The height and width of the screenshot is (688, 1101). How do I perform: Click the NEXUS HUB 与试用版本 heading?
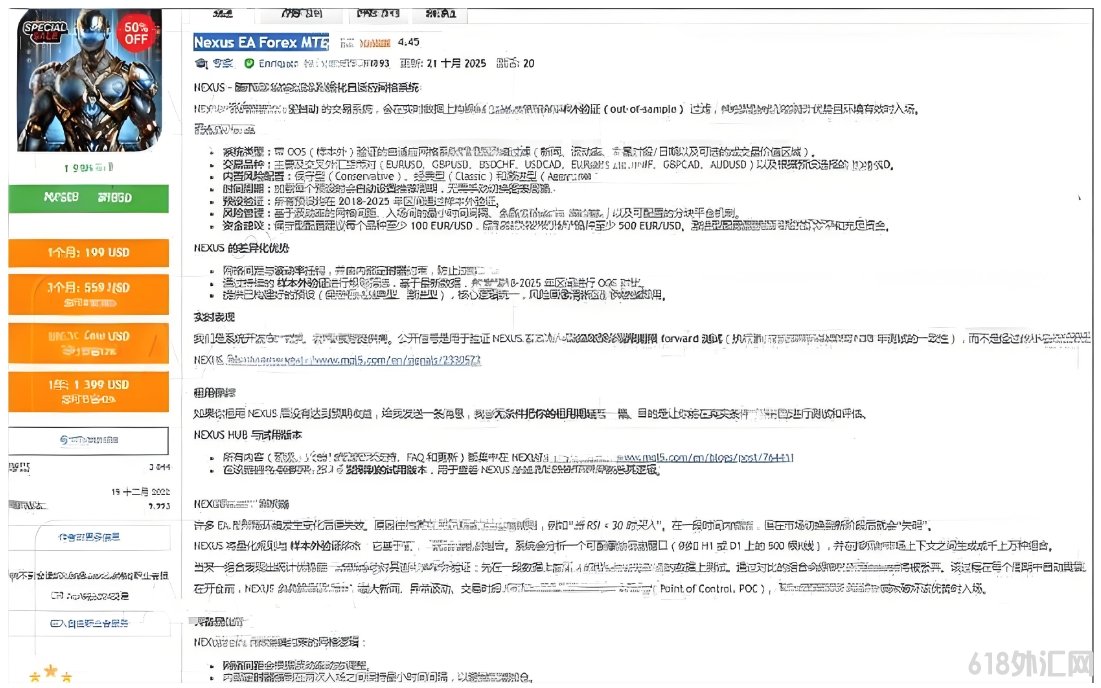coord(248,435)
